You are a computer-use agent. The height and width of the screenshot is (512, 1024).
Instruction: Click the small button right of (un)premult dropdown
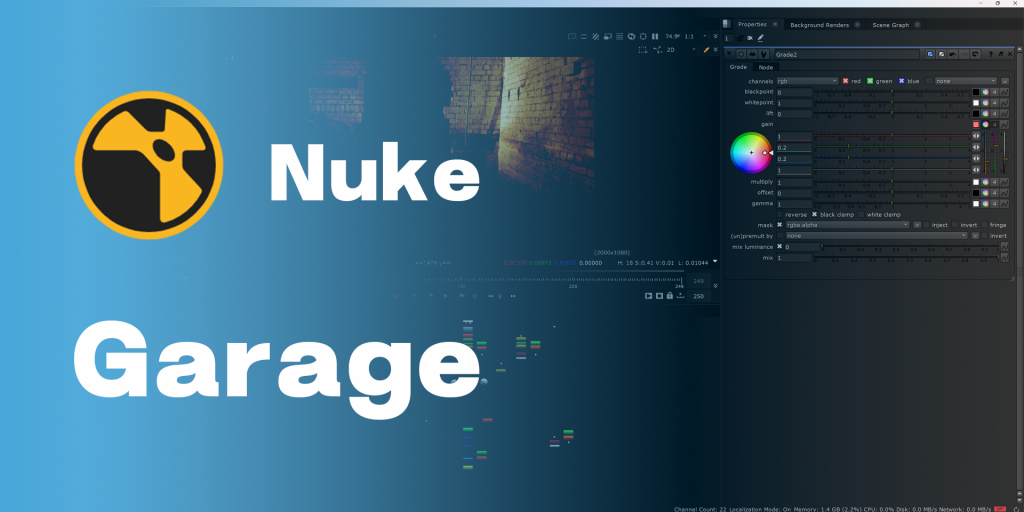click(976, 236)
